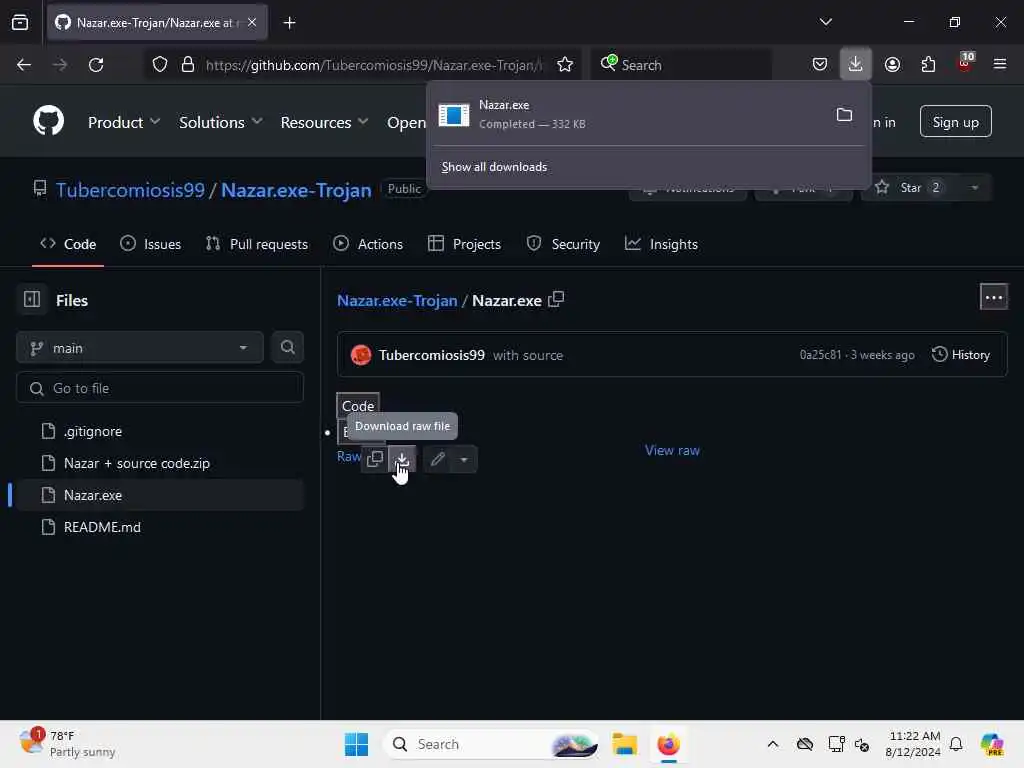Download the raw file
This screenshot has width=1024, height=768.
[x=402, y=458]
